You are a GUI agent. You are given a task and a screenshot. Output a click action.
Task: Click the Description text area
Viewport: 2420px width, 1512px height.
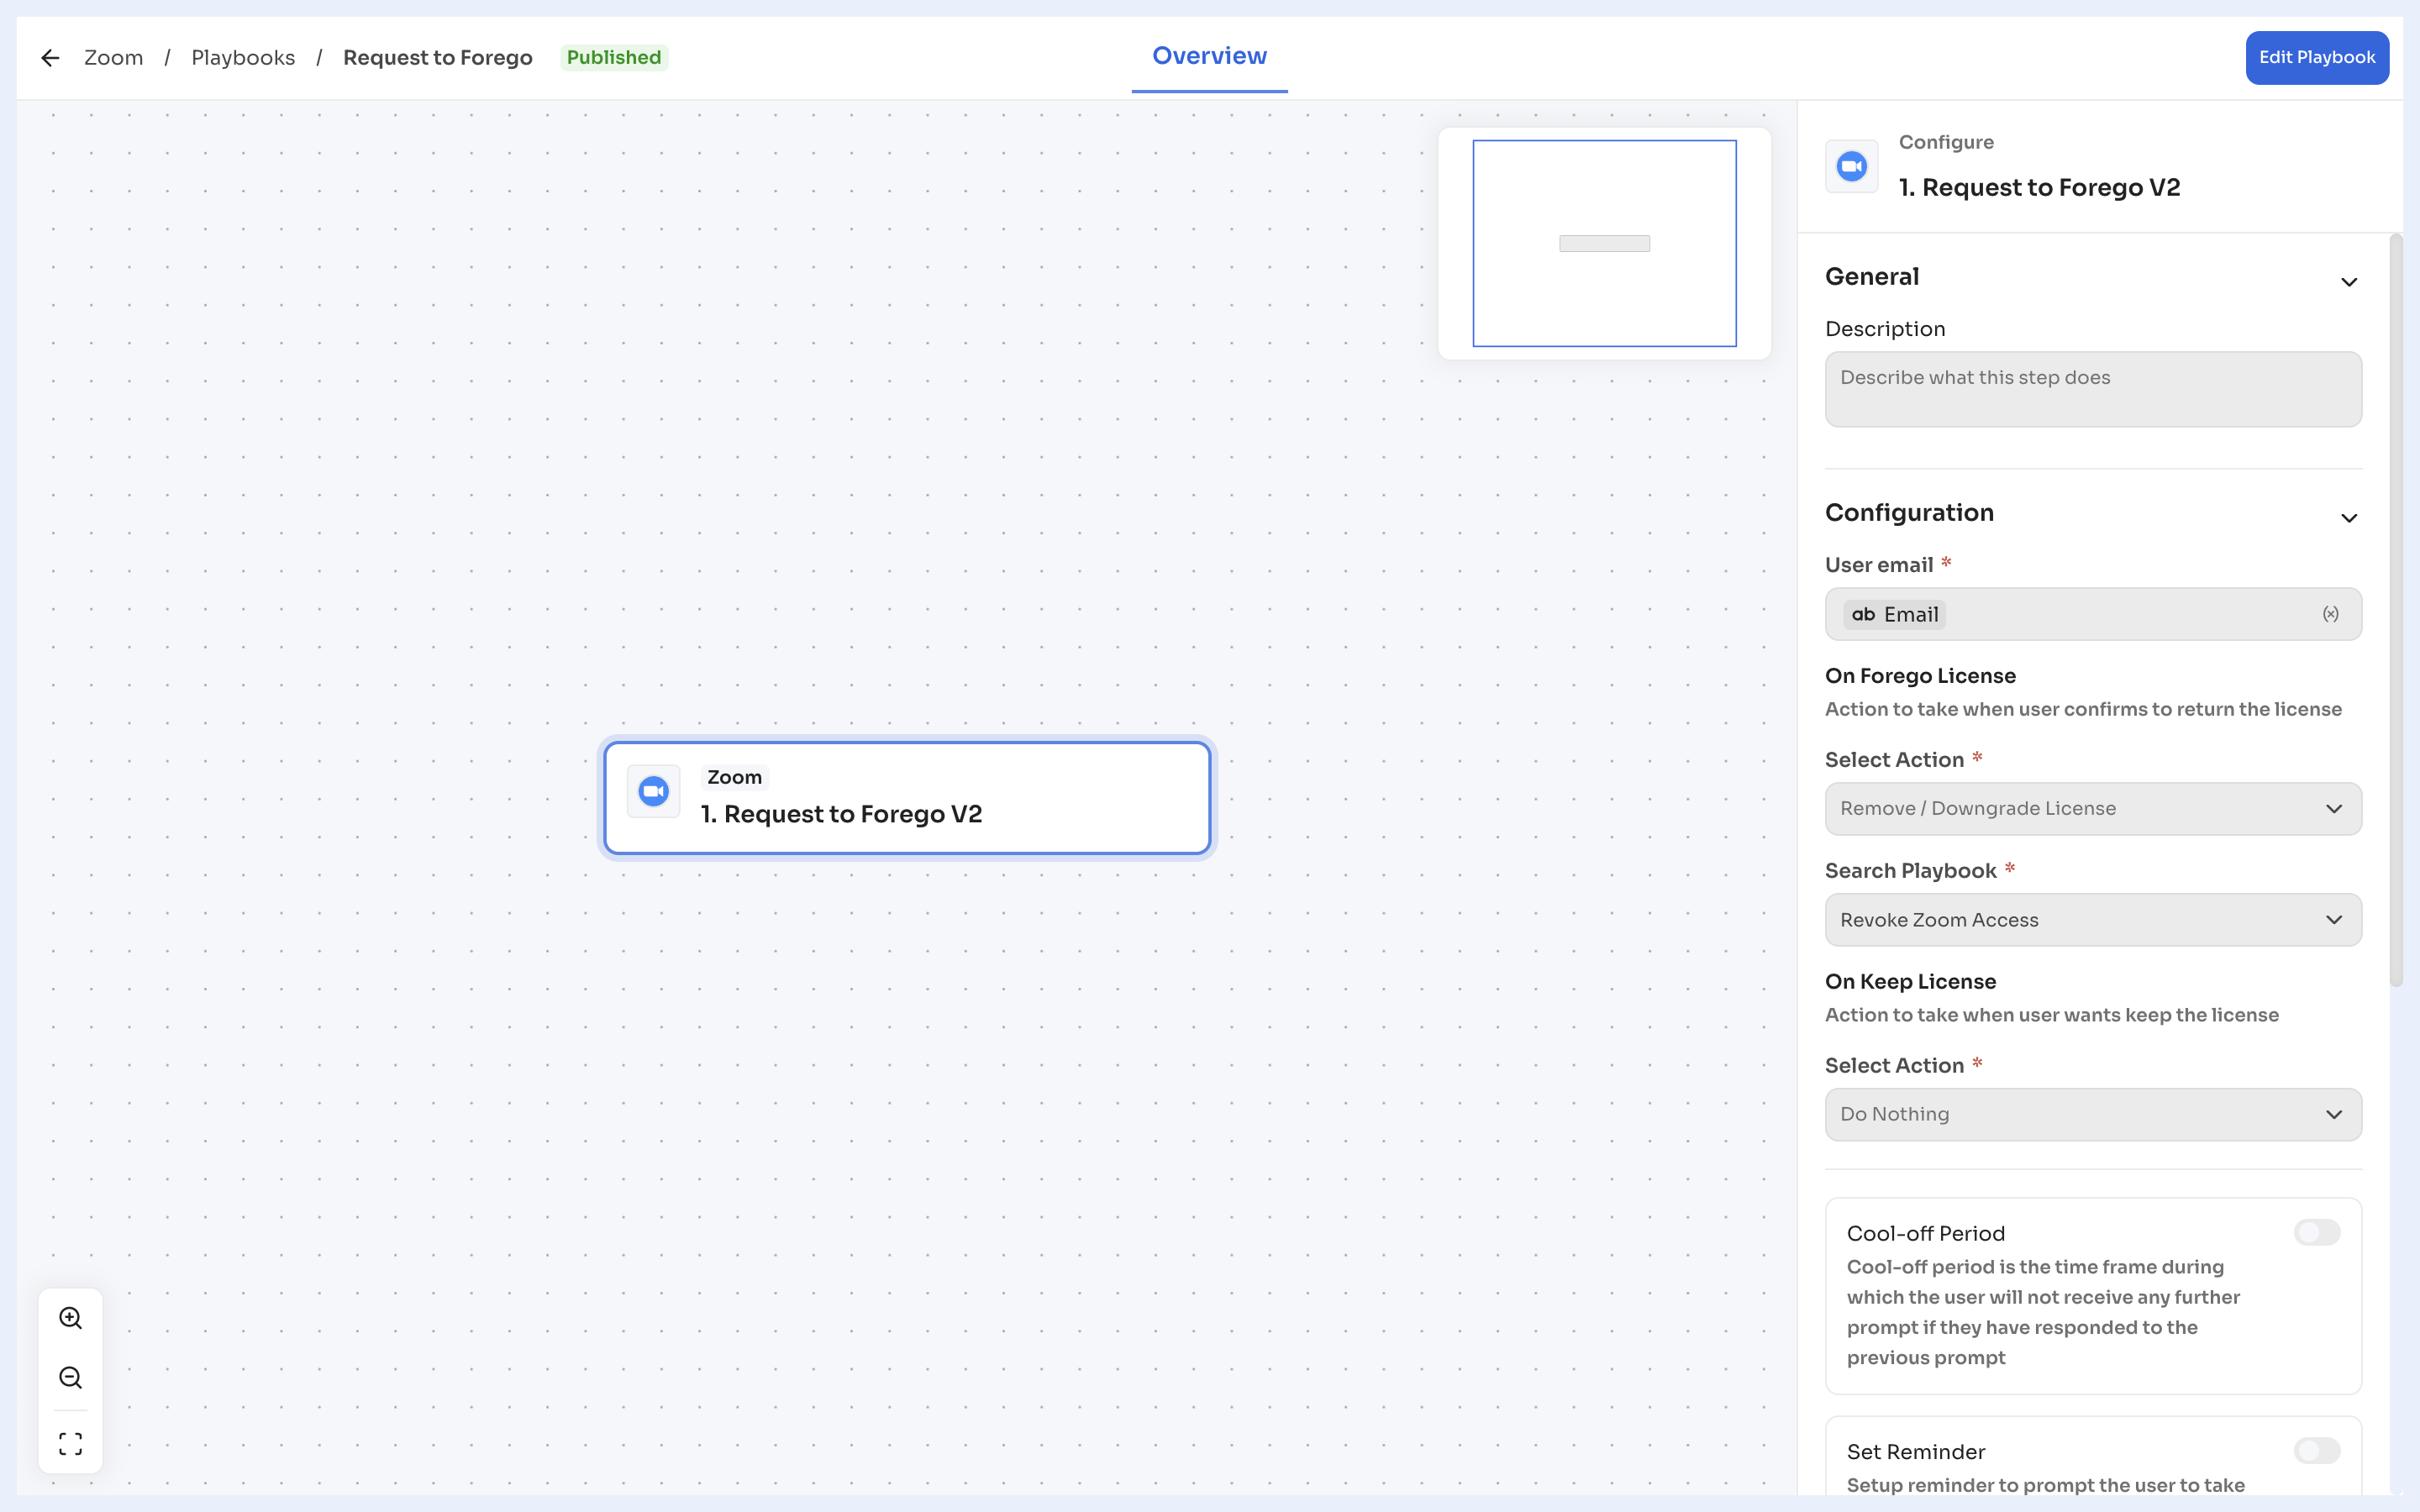tap(2093, 389)
